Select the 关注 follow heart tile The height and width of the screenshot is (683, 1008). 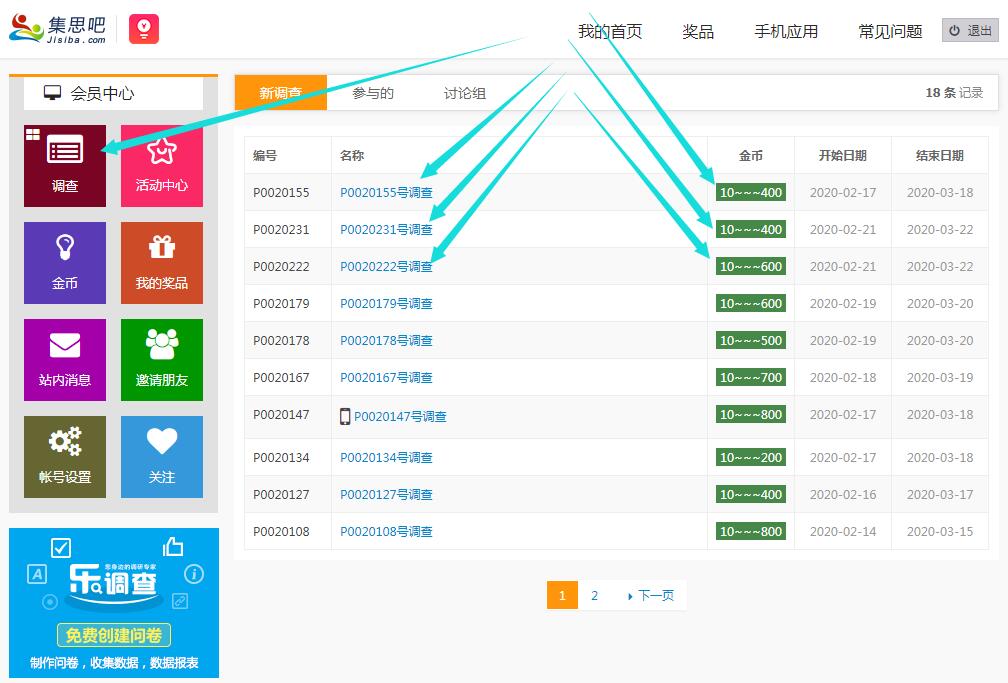tap(162, 457)
